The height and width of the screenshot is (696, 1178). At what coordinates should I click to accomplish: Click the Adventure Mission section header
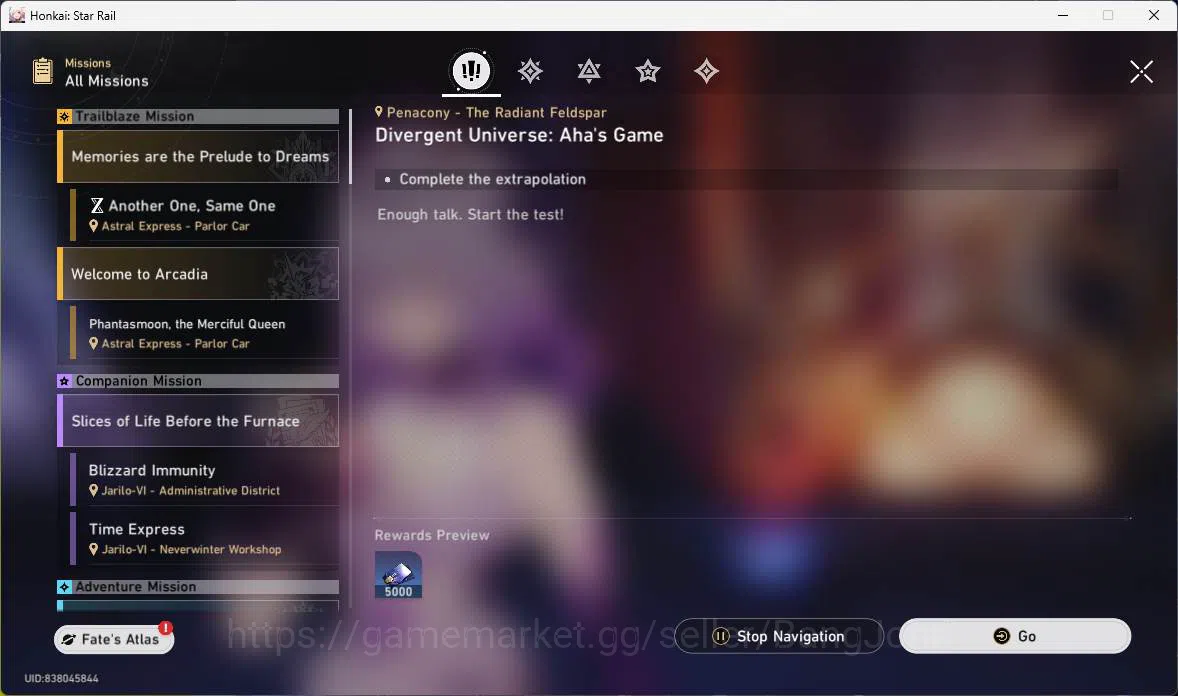198,587
